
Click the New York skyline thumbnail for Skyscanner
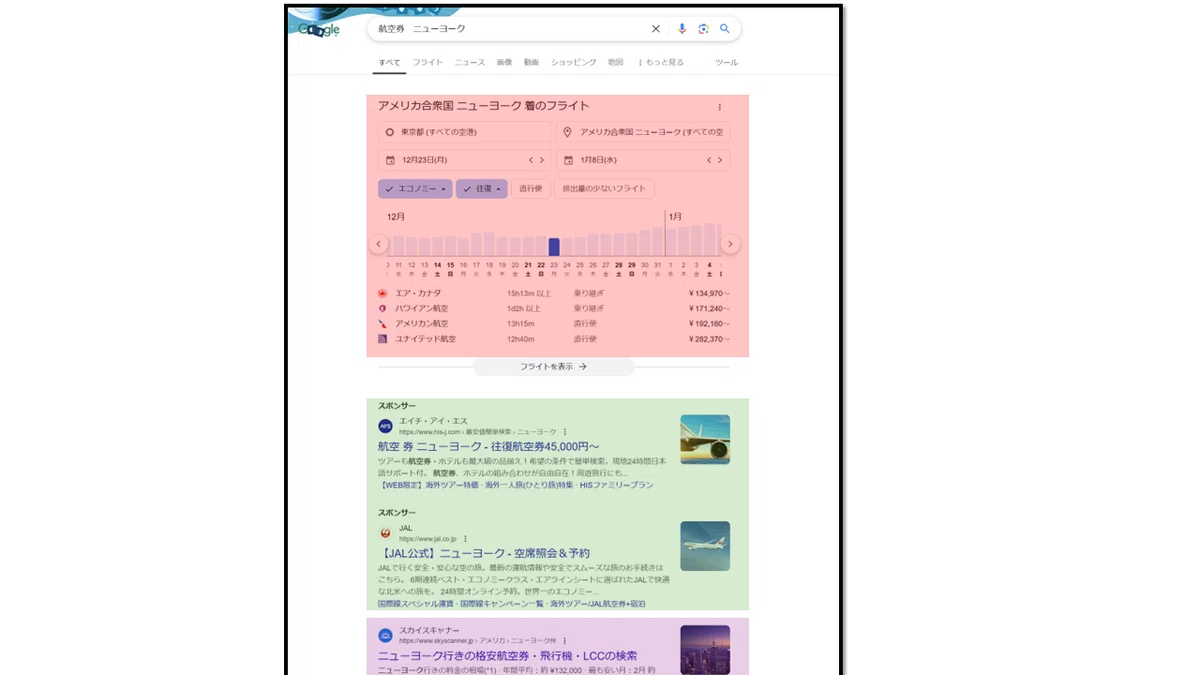click(x=705, y=649)
